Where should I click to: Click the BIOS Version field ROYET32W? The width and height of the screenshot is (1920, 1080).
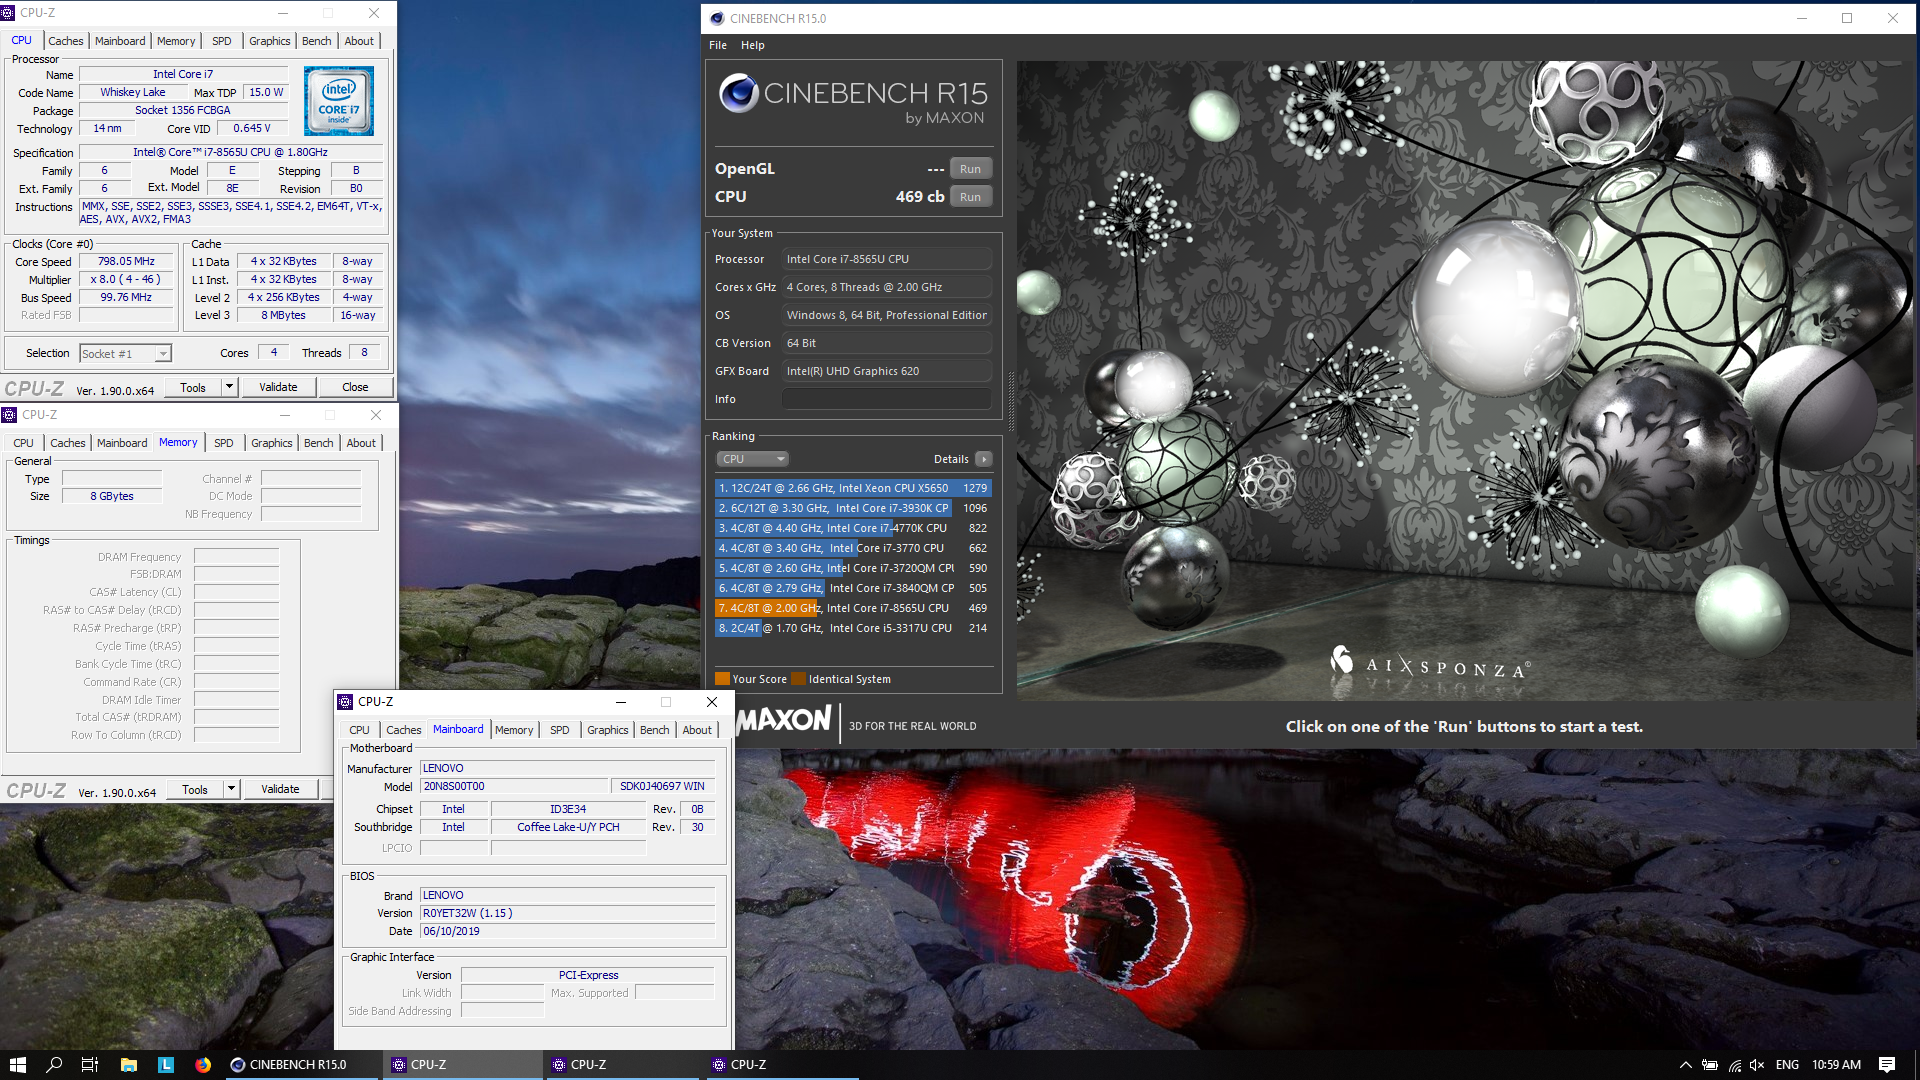click(x=568, y=913)
